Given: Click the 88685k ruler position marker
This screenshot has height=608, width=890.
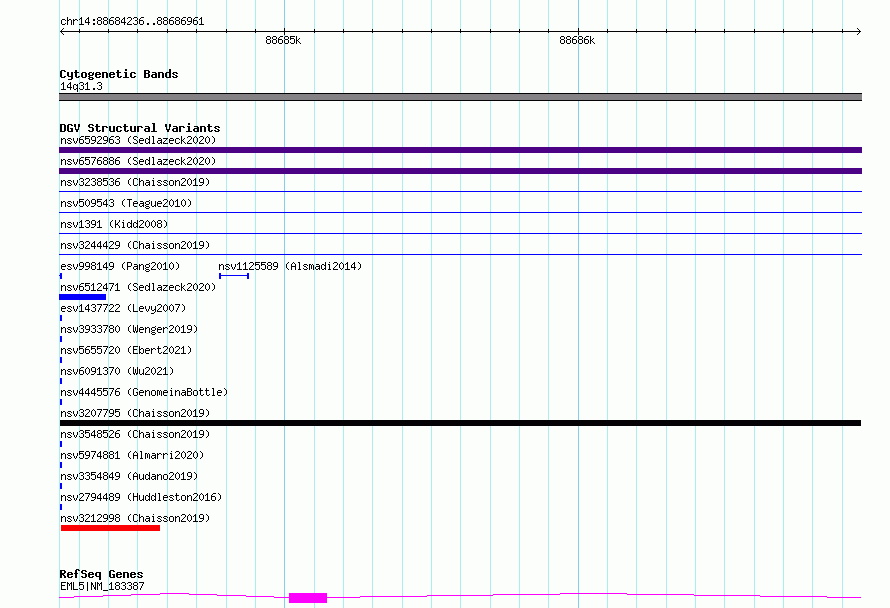Looking at the screenshot, I should coord(283,40).
